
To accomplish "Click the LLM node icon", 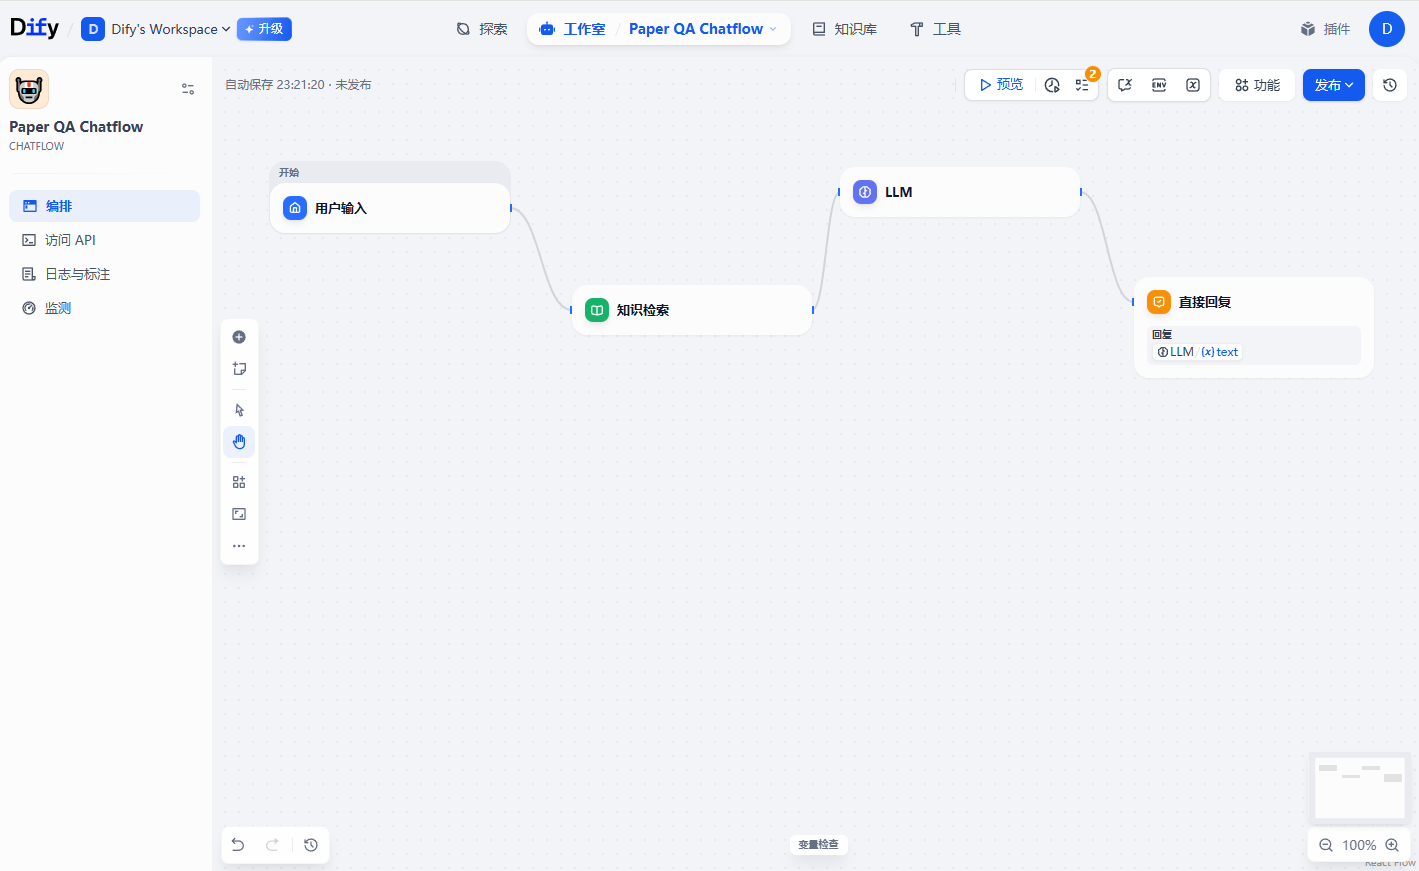I will (865, 192).
